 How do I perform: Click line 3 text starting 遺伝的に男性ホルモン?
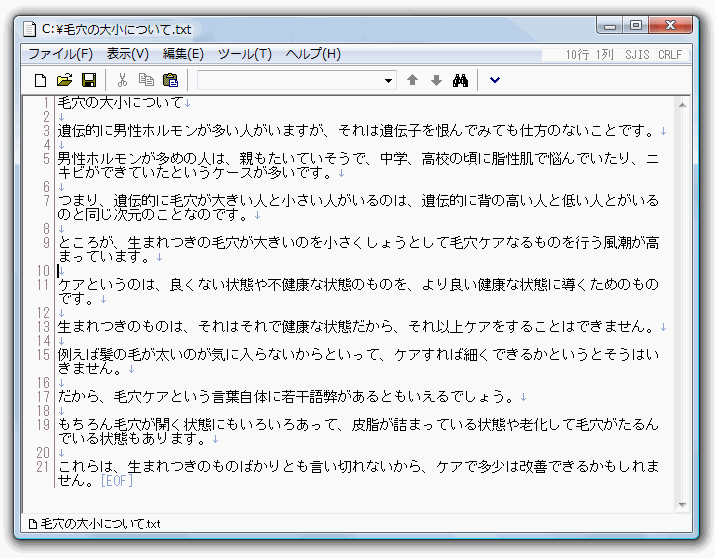tap(357, 131)
